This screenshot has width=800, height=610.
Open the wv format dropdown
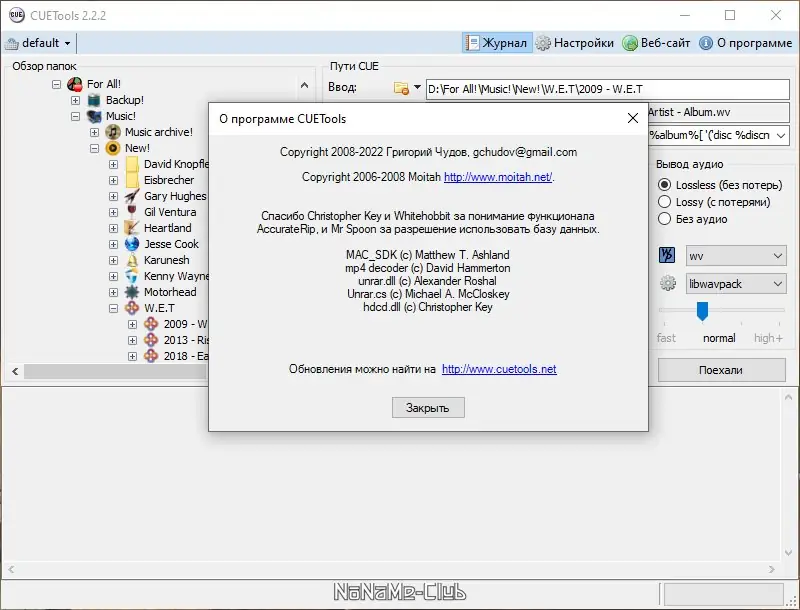735,256
